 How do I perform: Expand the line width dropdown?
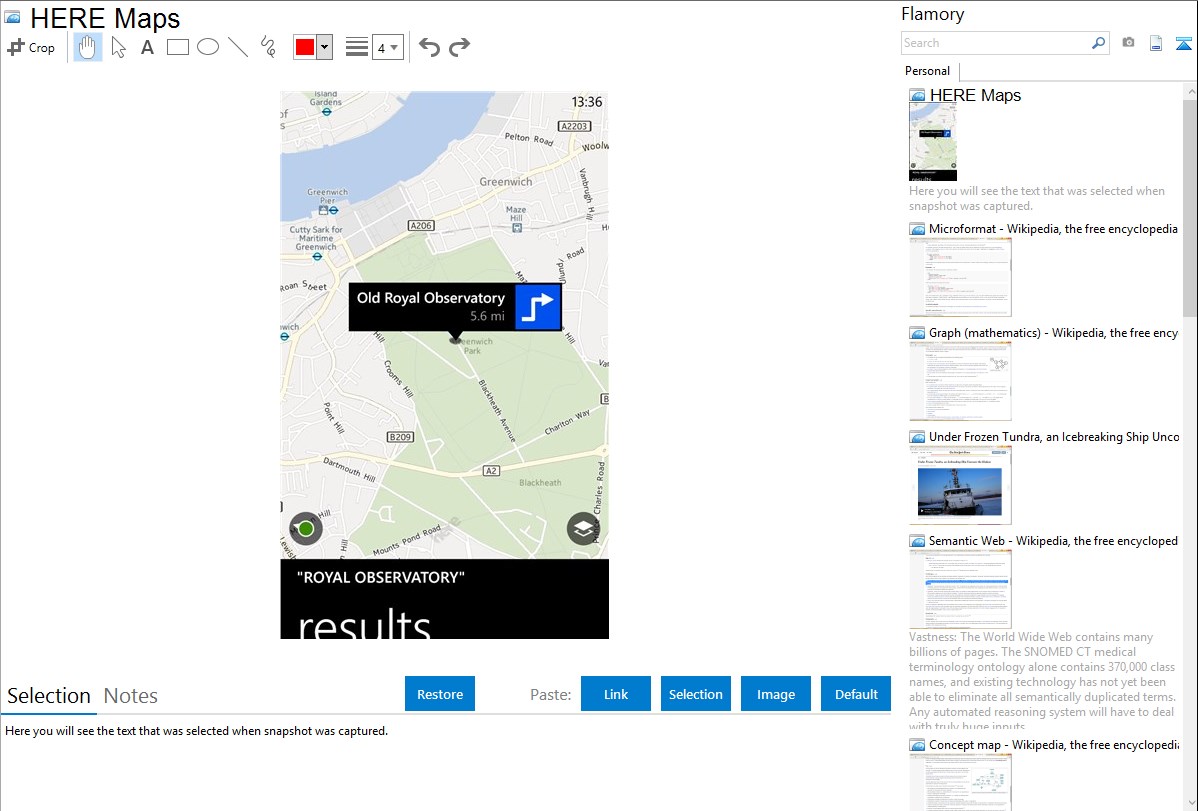tap(387, 47)
